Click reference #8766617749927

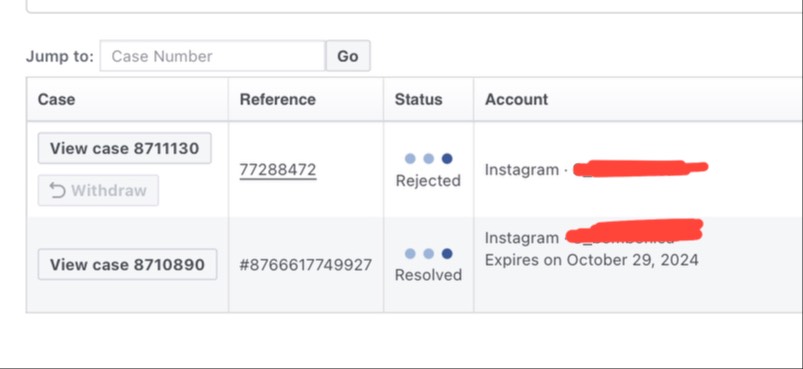(x=306, y=265)
